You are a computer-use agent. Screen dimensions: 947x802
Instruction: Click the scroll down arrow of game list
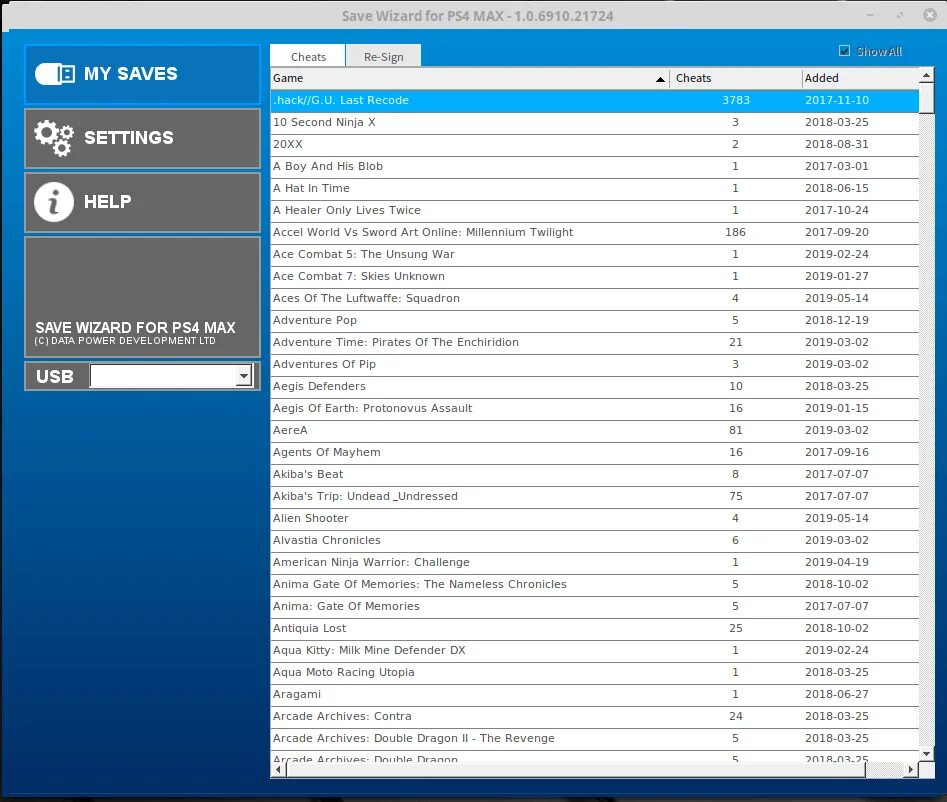click(x=926, y=754)
